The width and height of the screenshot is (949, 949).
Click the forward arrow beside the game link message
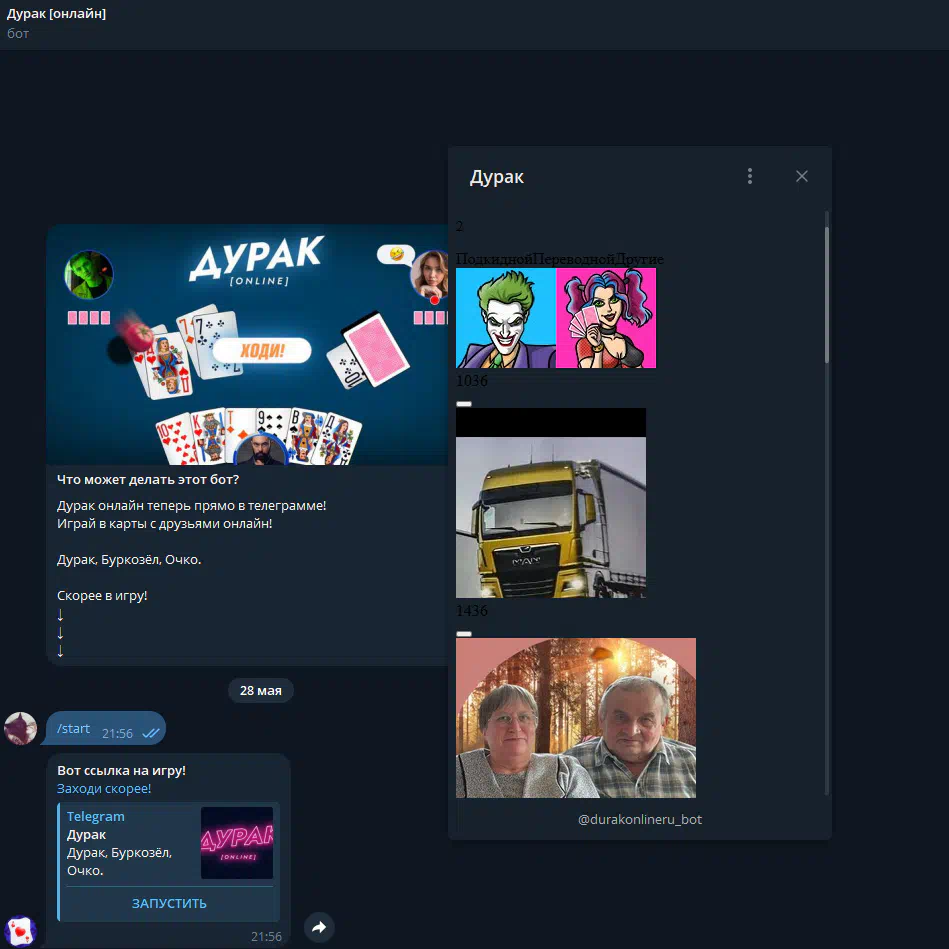point(319,927)
